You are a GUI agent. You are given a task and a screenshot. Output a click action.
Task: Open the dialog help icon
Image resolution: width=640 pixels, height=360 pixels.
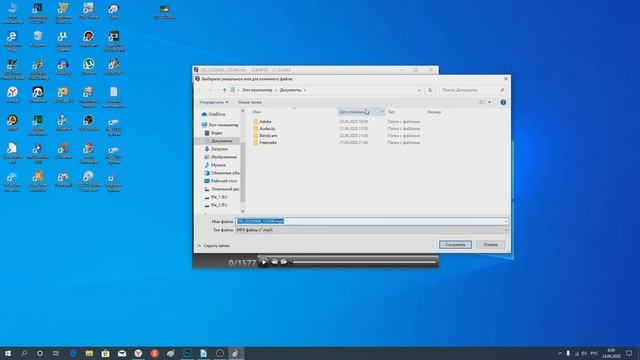[x=503, y=102]
